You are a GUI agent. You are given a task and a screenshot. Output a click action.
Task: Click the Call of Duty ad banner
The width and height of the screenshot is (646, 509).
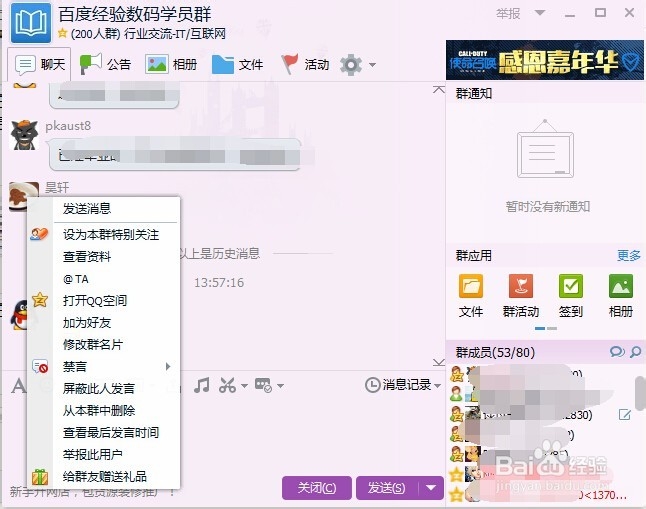click(x=545, y=60)
